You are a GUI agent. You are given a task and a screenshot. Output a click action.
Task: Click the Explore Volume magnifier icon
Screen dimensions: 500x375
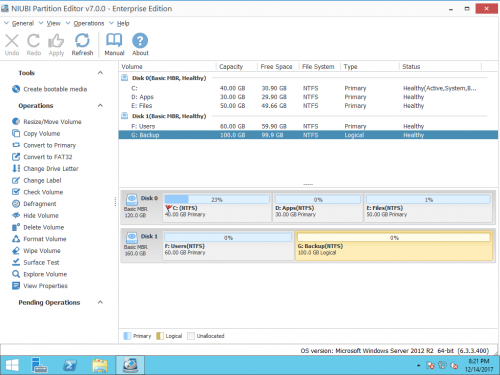coord(16,274)
